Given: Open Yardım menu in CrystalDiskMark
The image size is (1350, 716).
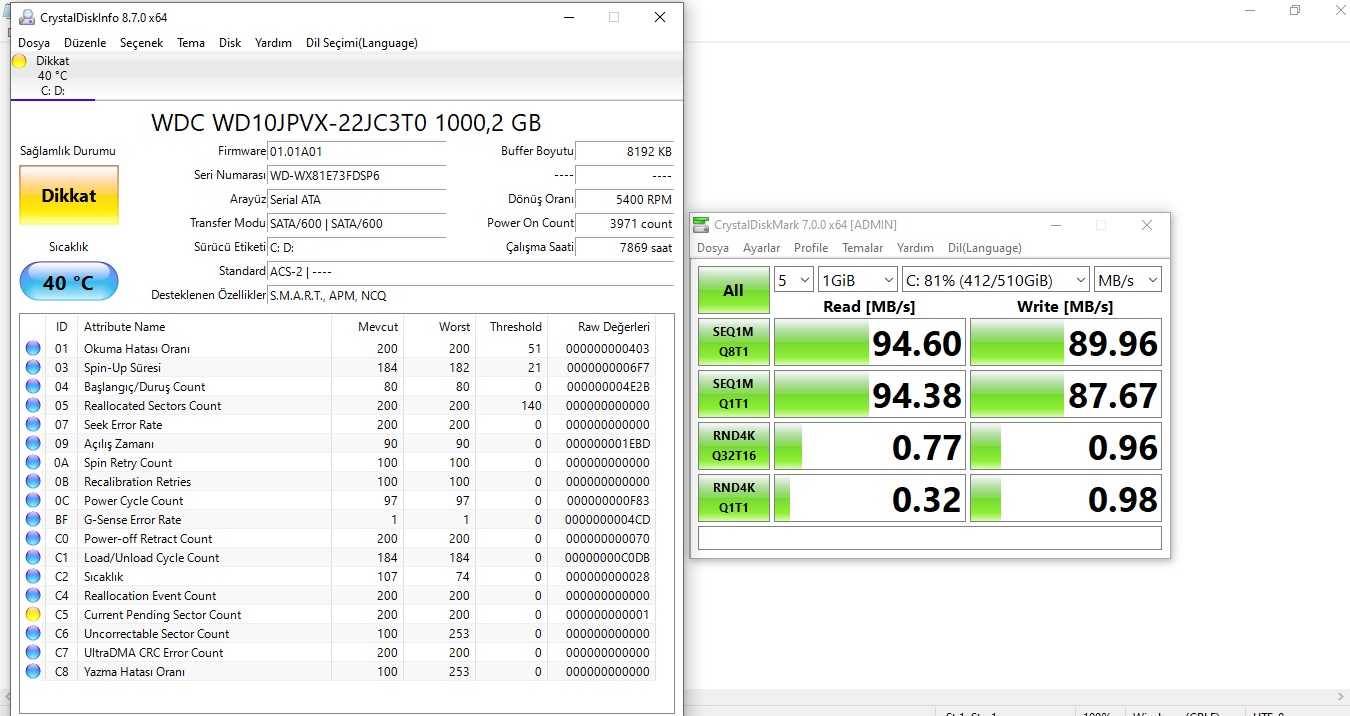Looking at the screenshot, I should tap(915, 248).
